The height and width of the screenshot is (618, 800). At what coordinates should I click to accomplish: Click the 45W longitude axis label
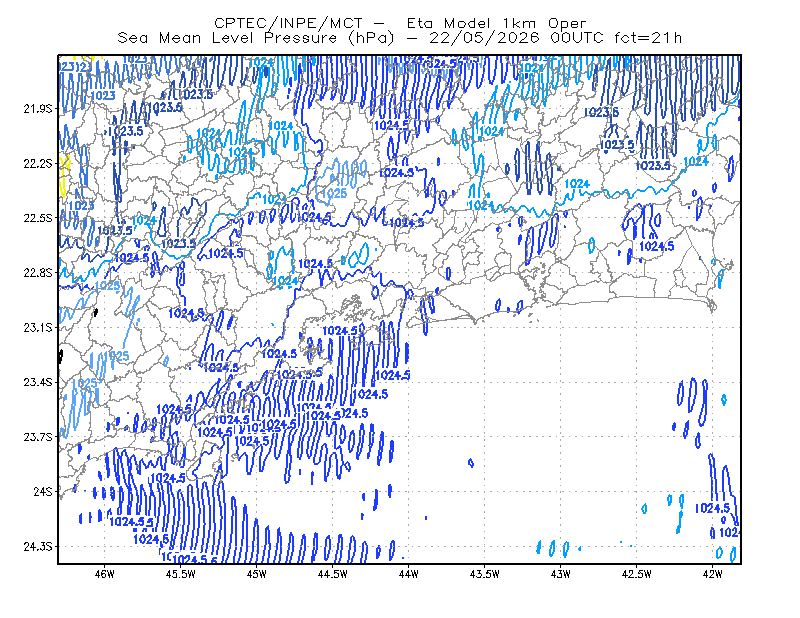(x=257, y=574)
